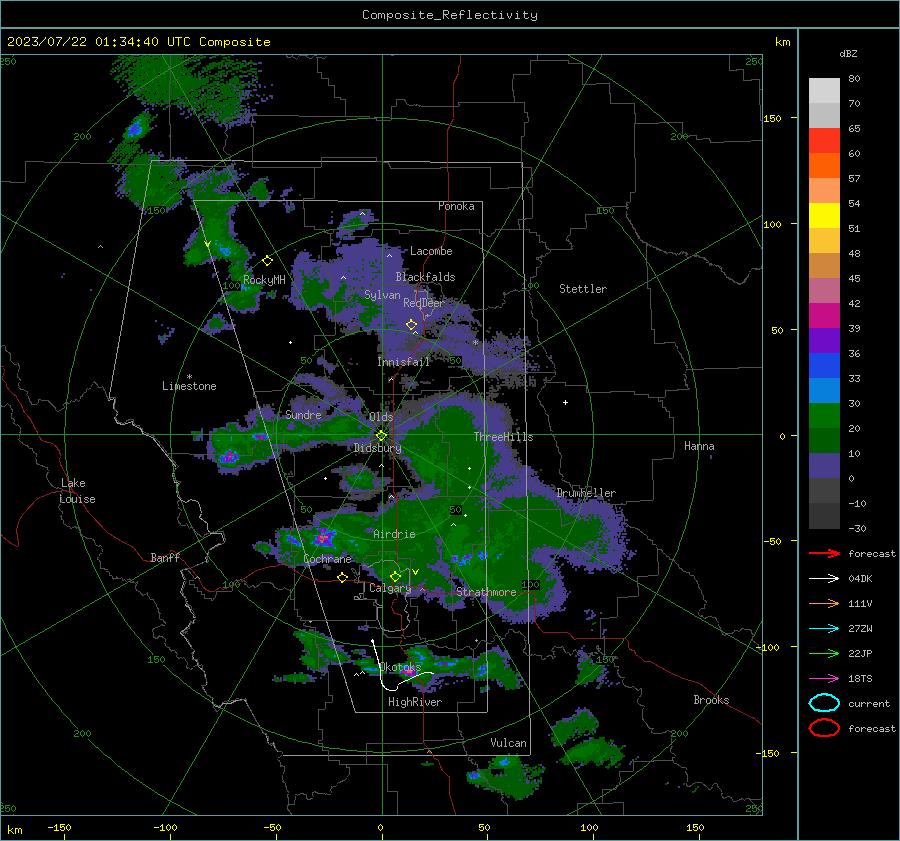Click the Blackfalds town label
Screen dimensions: 900x841
425,277
